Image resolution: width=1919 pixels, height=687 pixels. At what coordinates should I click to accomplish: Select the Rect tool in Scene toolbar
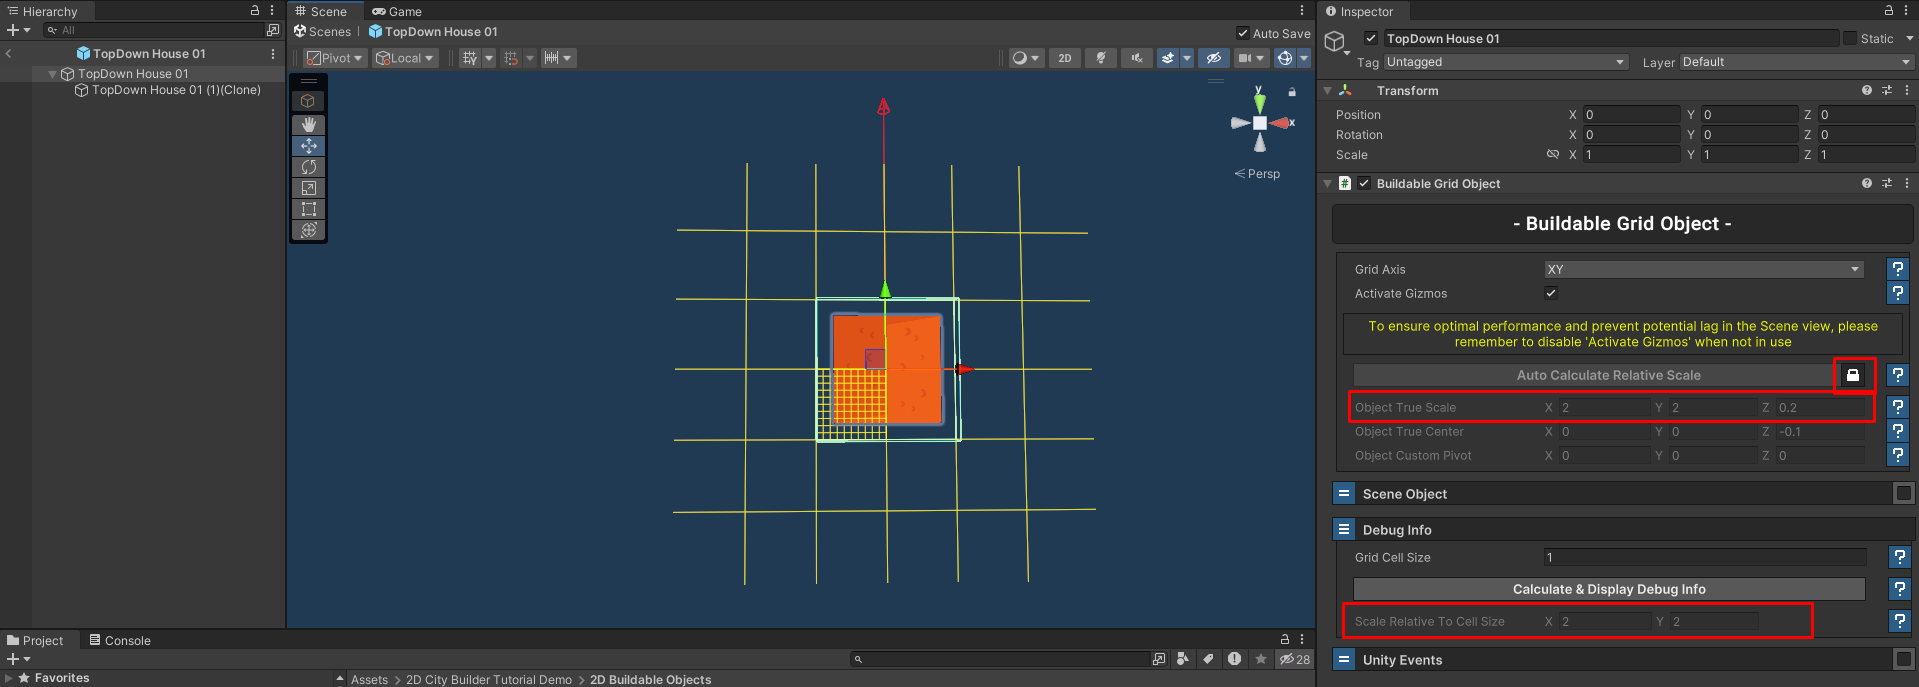308,209
